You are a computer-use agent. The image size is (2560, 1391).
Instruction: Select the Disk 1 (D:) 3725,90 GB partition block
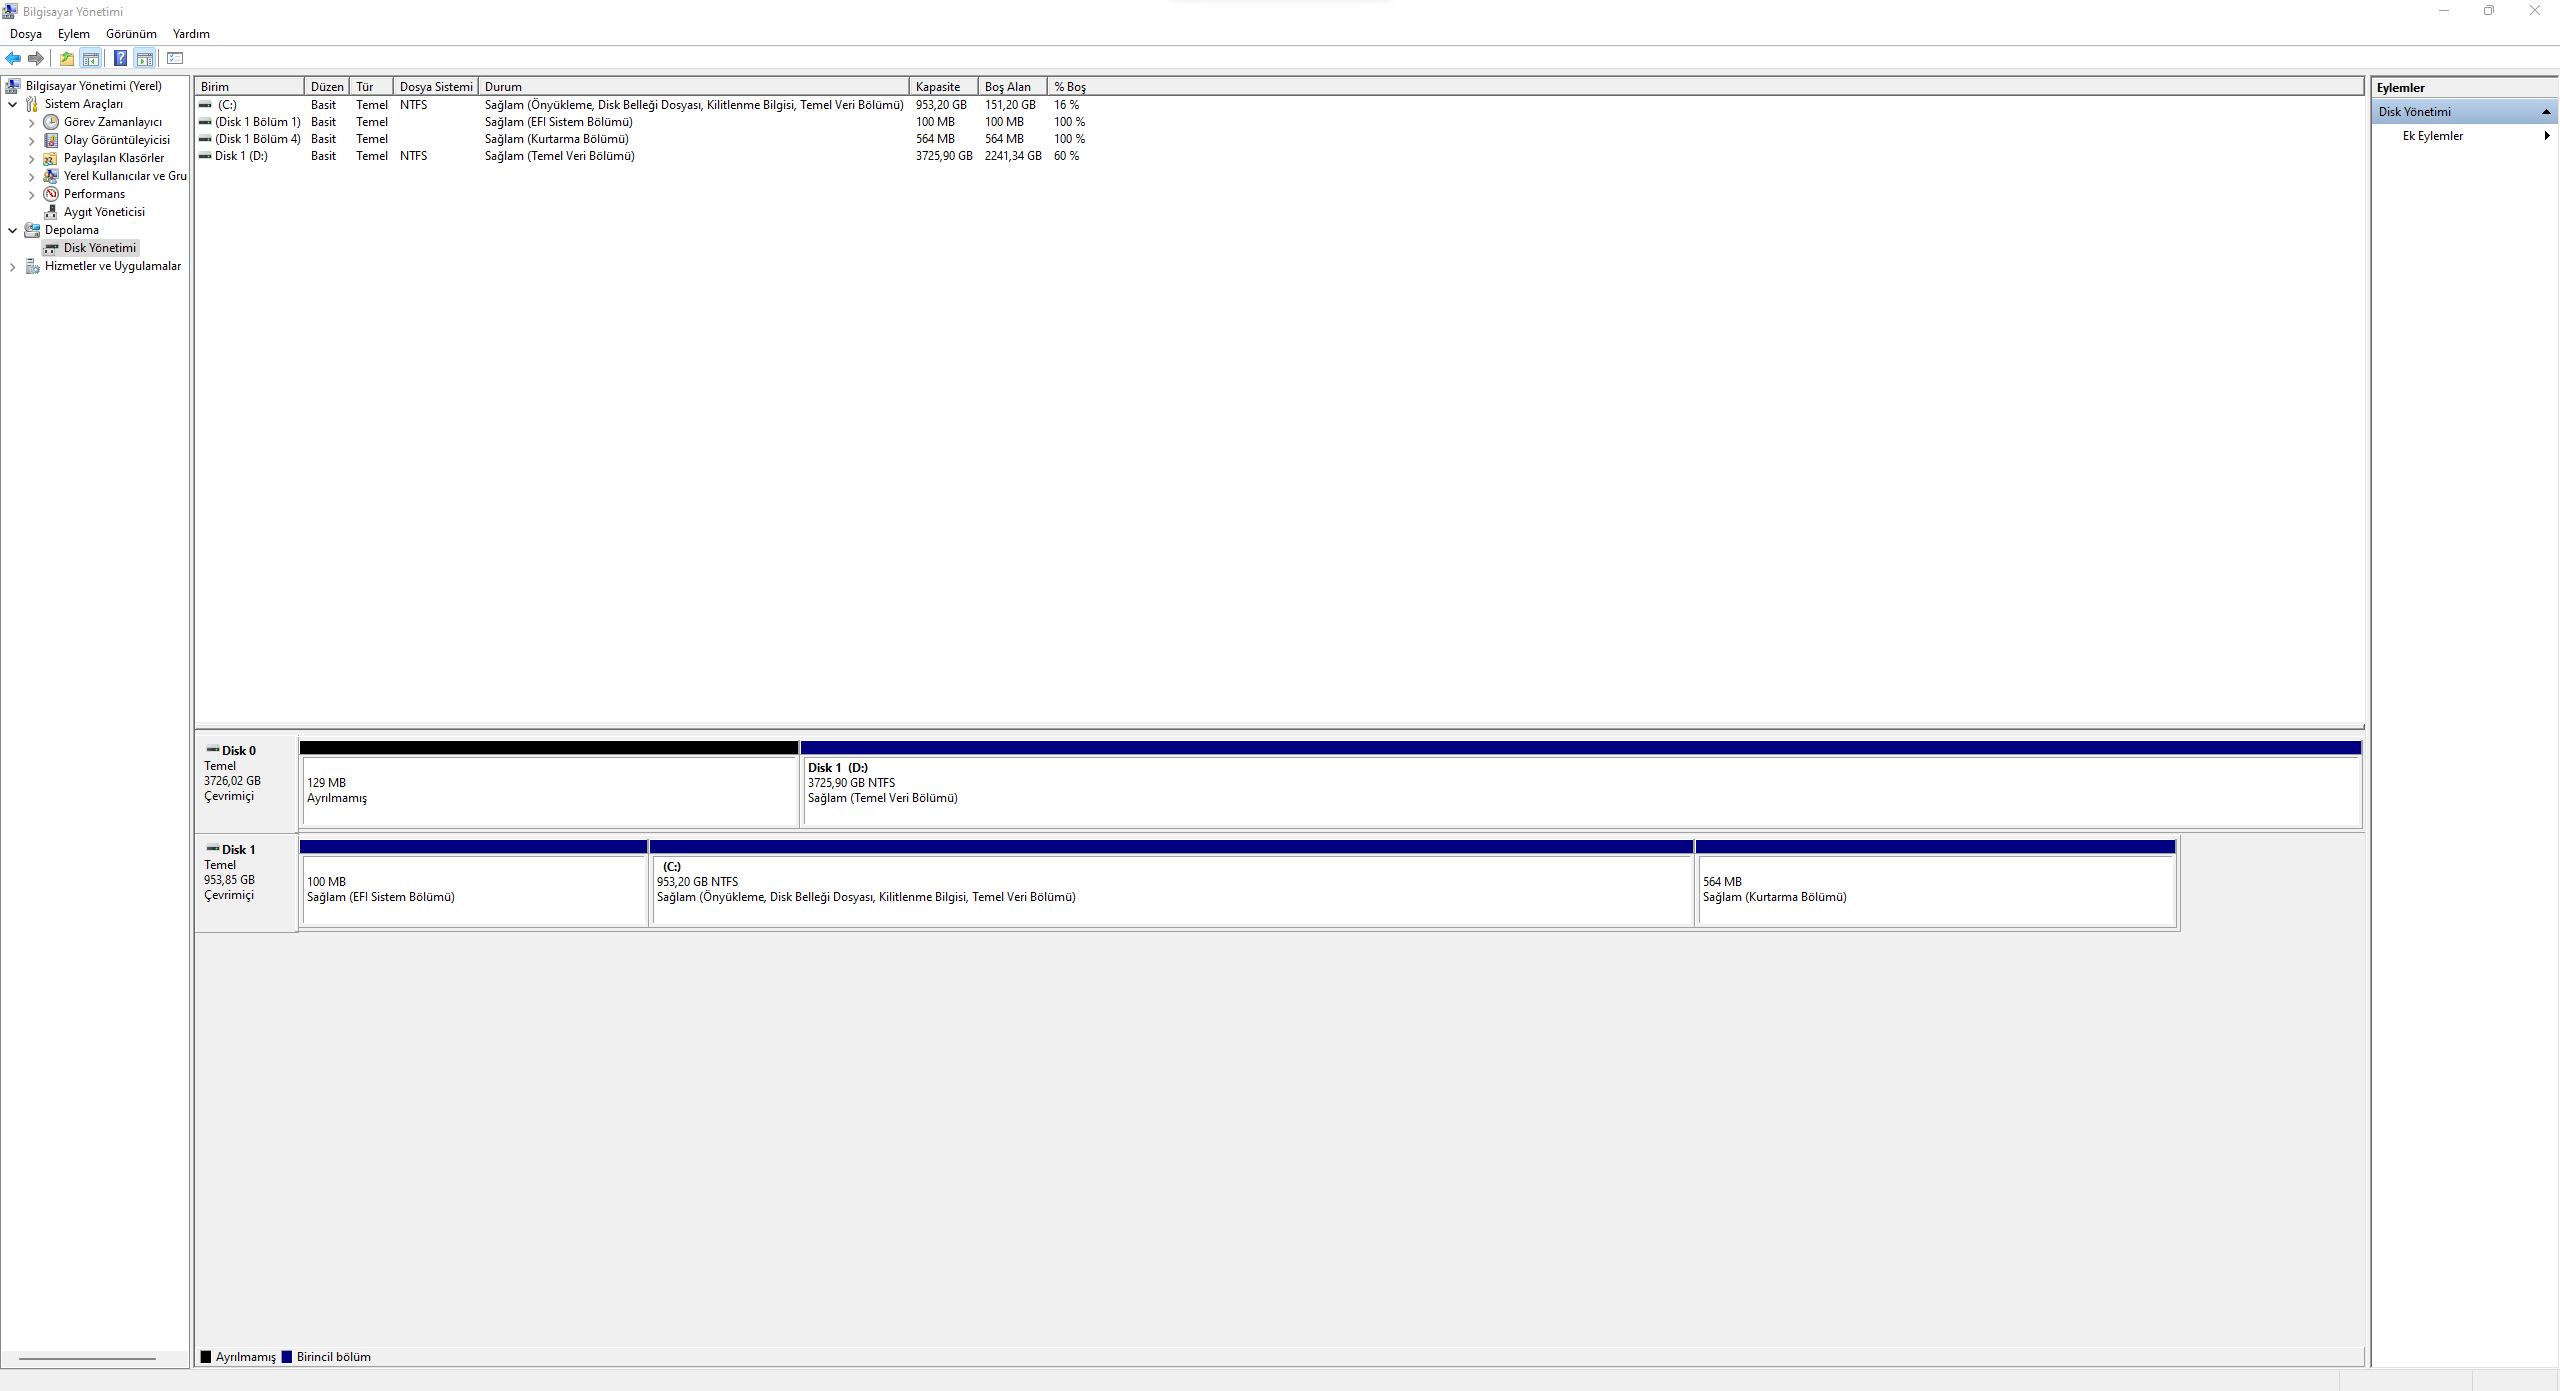pos(1581,784)
